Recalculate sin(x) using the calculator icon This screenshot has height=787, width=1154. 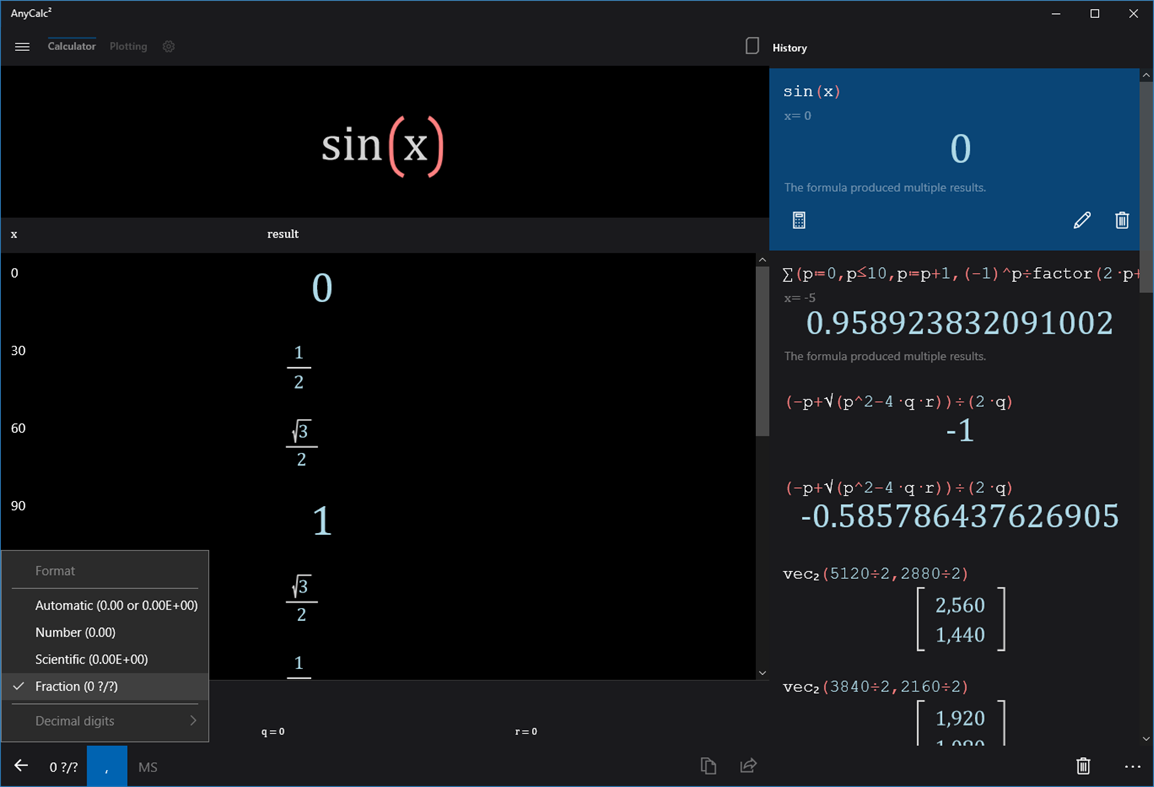pos(798,219)
